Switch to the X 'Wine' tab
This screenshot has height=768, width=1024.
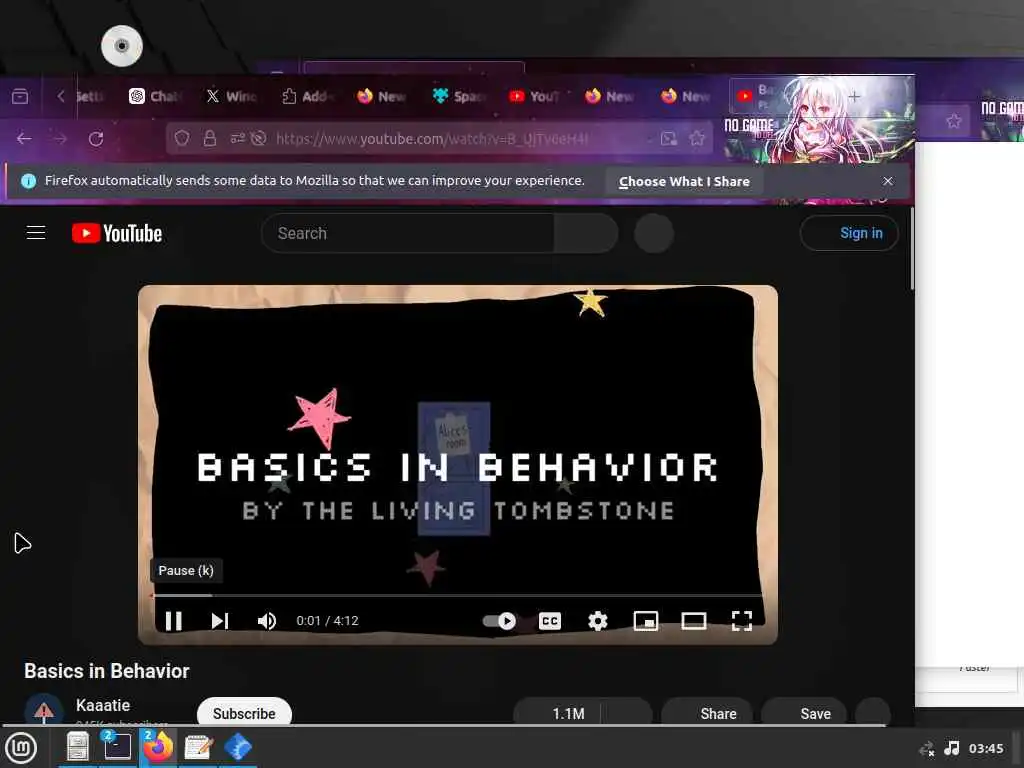(232, 97)
